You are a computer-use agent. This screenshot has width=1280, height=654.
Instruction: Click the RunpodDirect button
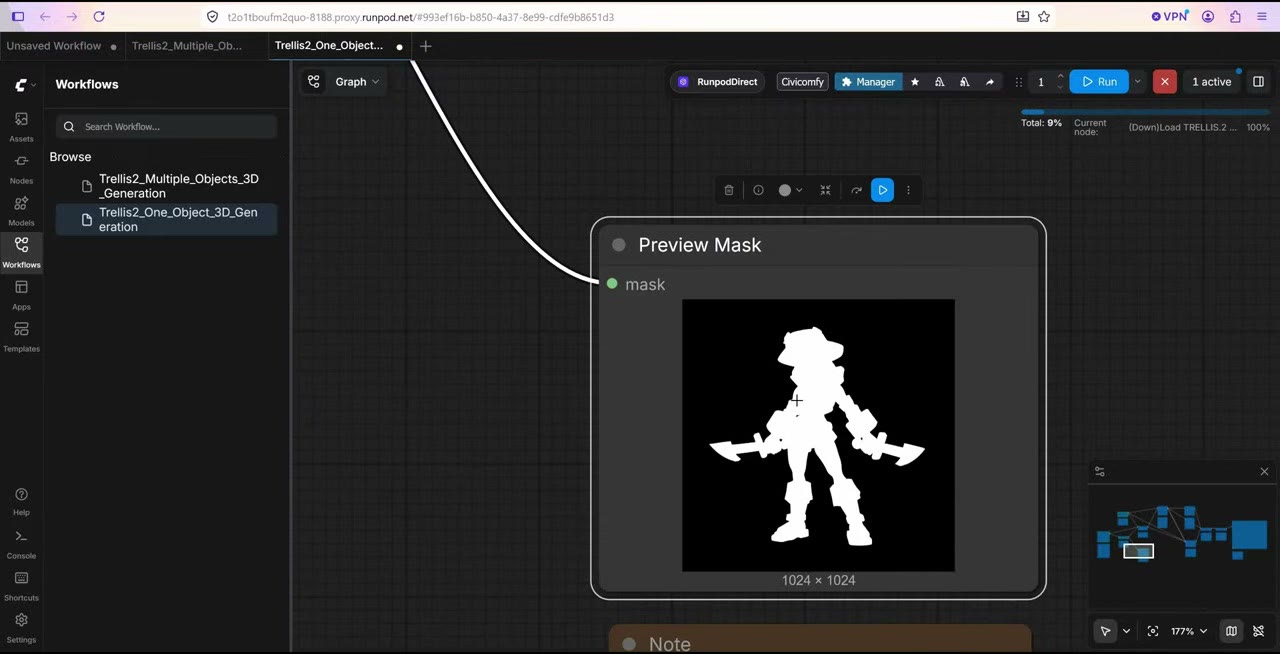pyautogui.click(x=718, y=82)
